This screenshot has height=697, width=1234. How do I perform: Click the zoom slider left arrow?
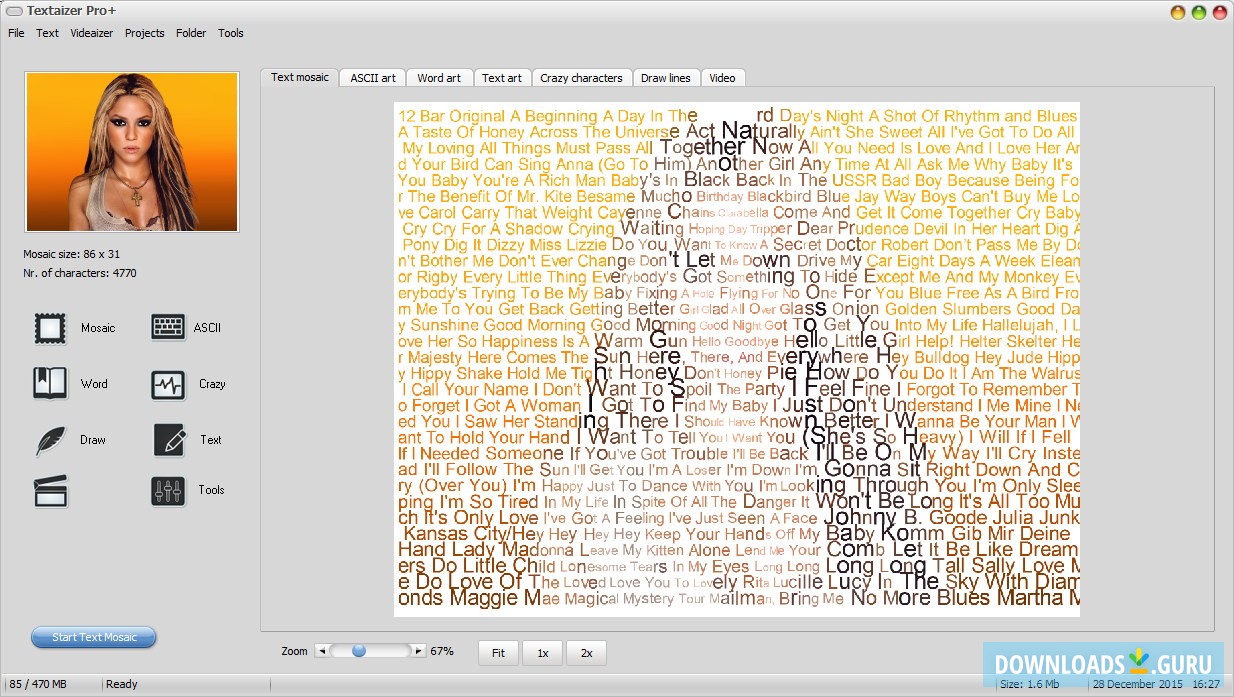click(322, 651)
